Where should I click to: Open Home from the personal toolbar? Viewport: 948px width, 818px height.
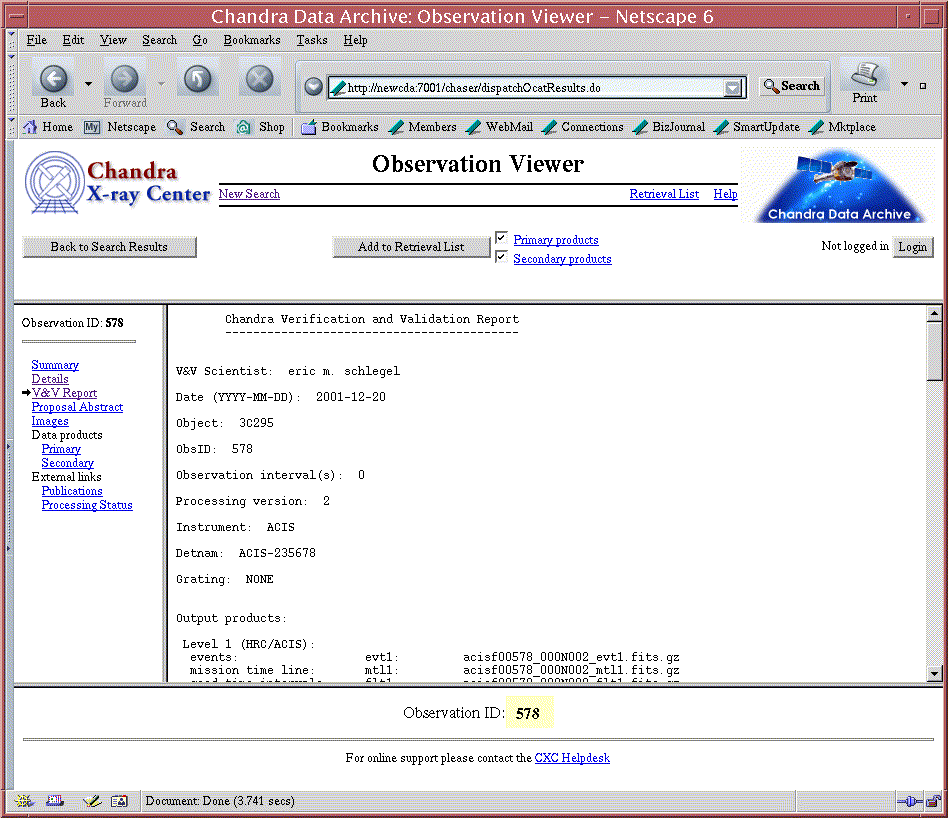coord(48,127)
